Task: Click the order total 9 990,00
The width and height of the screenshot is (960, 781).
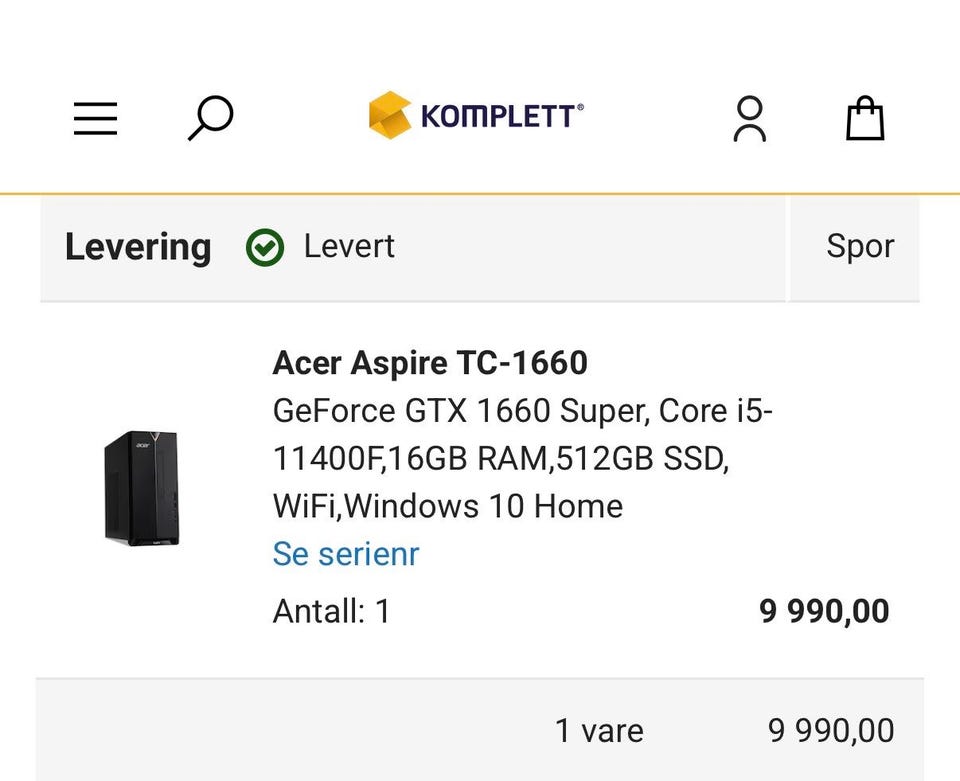Action: tap(830, 730)
